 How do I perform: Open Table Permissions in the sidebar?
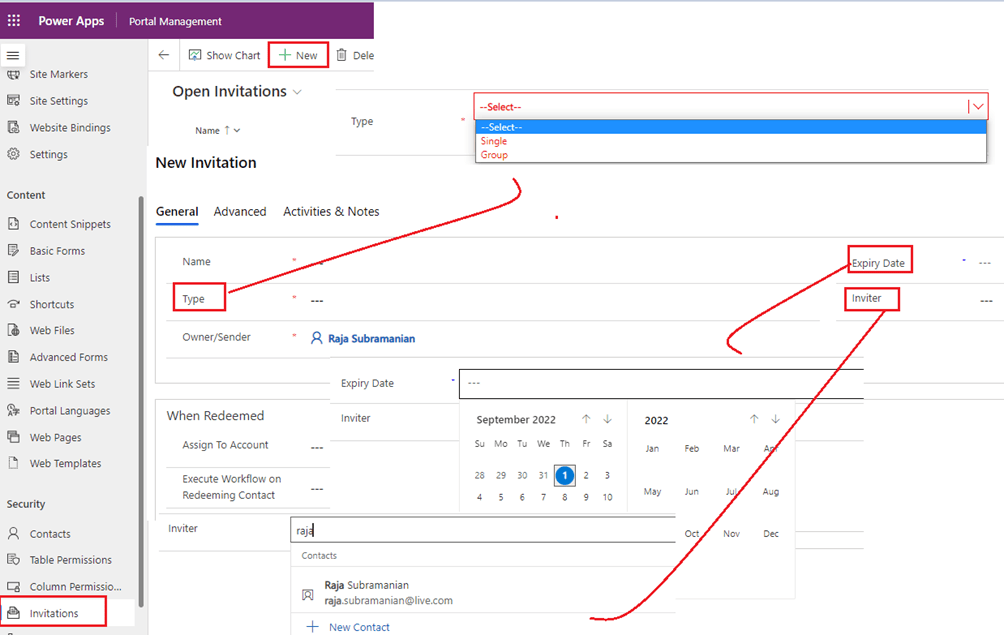click(x=70, y=560)
